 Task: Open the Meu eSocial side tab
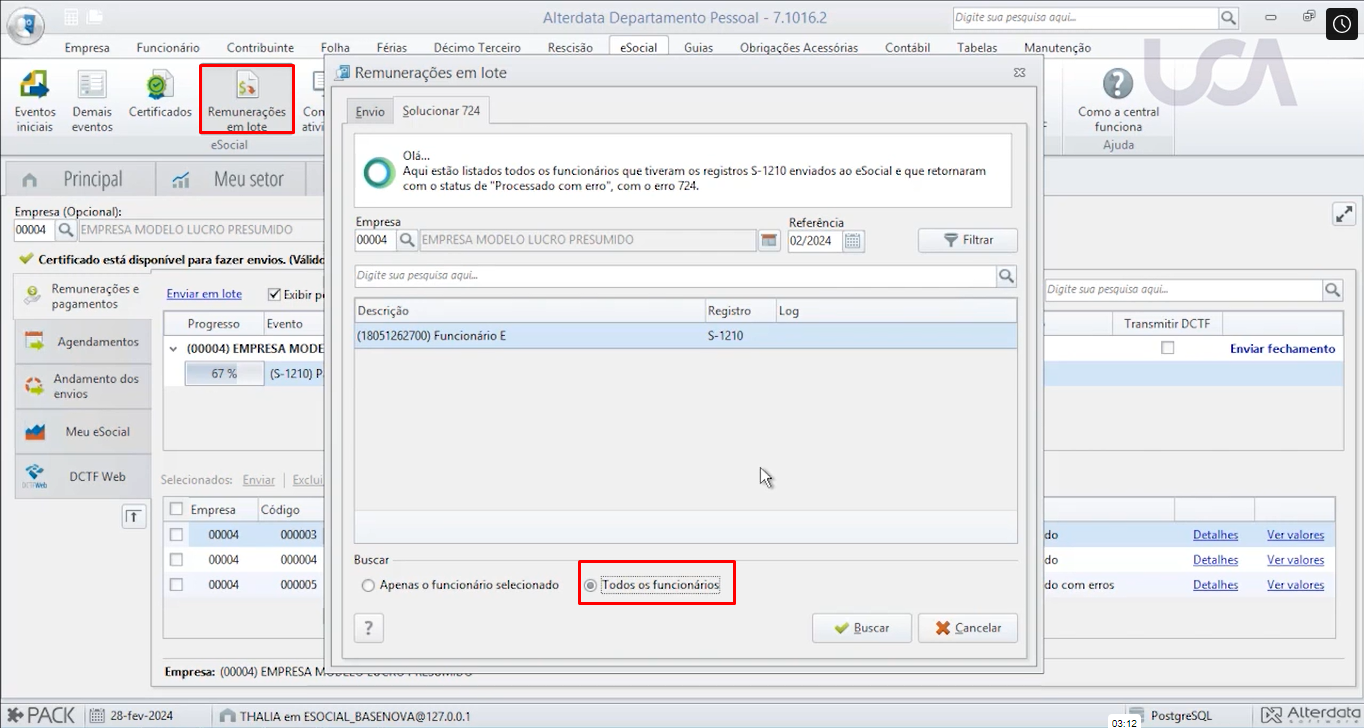pos(84,432)
